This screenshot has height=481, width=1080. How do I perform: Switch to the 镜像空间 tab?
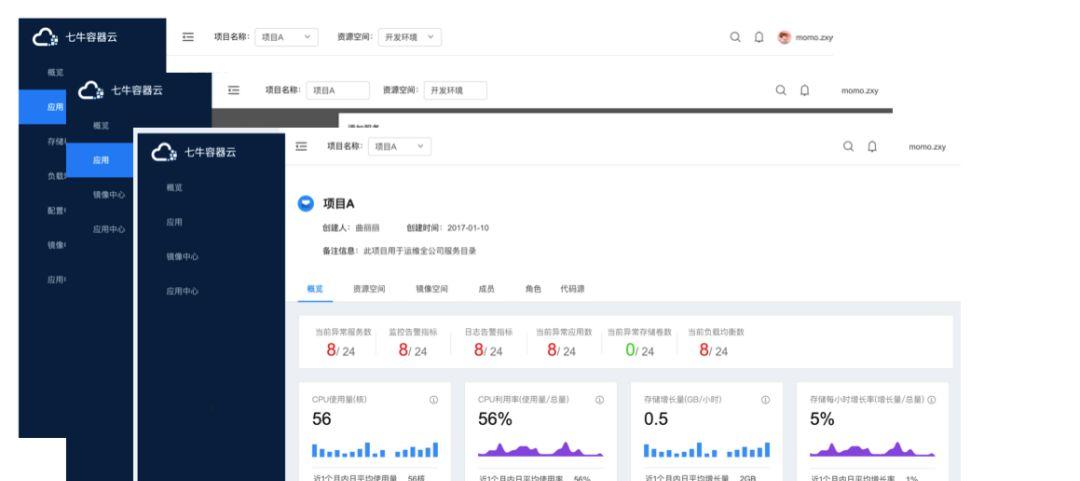coord(432,289)
